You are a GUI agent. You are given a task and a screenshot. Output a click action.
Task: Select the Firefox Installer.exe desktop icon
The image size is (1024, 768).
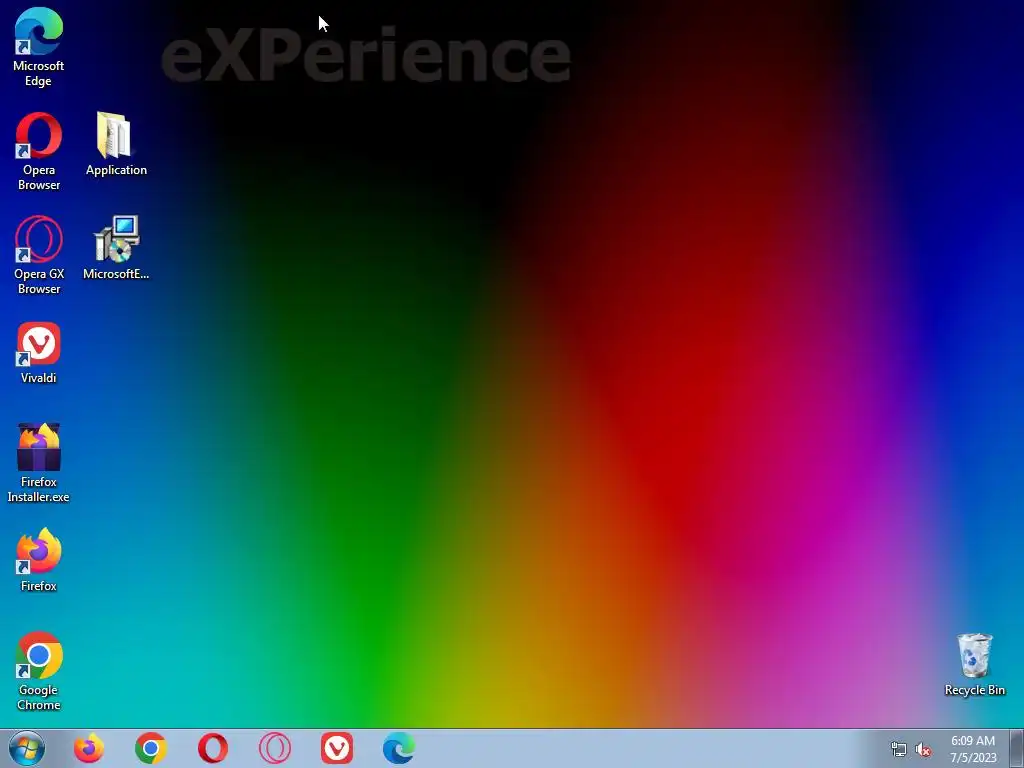click(x=39, y=463)
